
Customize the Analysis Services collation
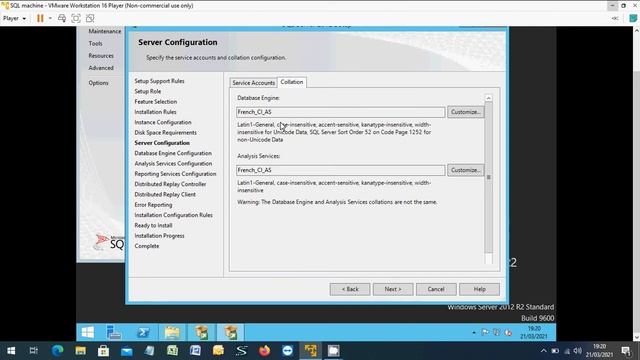tap(465, 170)
